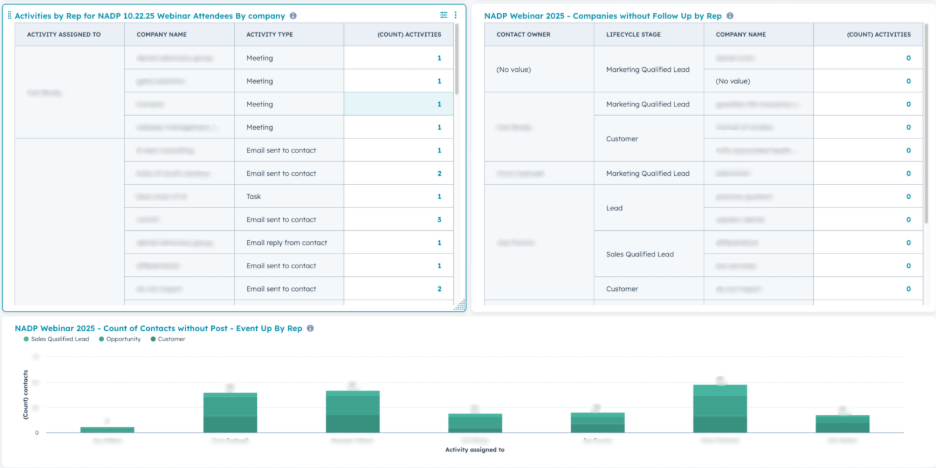The width and height of the screenshot is (936, 468).
Task: Click Activity Type column header
Action: [269, 34]
